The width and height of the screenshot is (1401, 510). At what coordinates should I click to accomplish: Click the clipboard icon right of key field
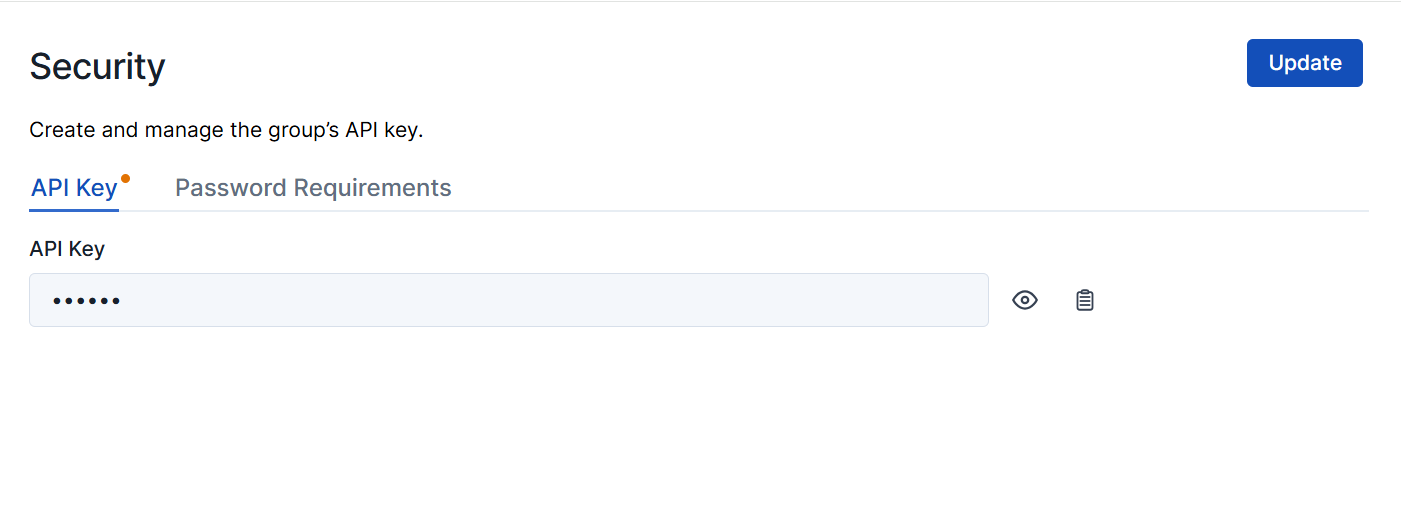tap(1085, 300)
